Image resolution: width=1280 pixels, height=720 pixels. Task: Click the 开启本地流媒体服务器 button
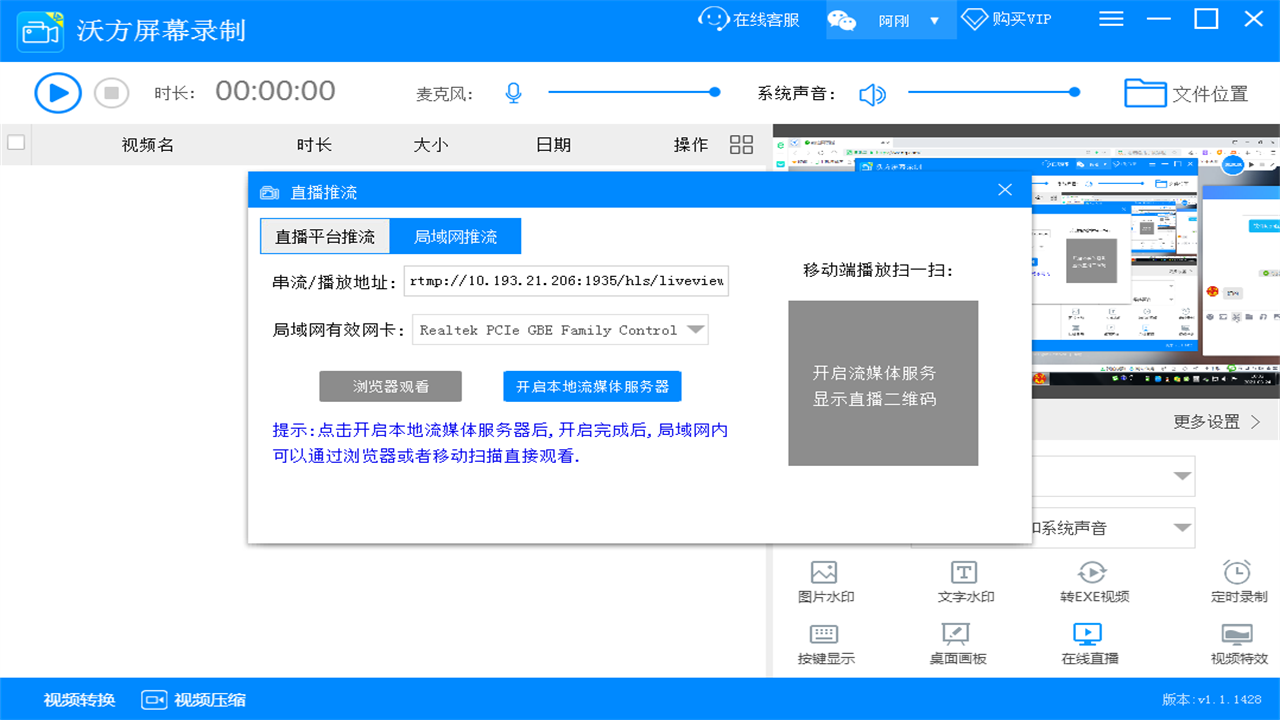click(x=591, y=386)
